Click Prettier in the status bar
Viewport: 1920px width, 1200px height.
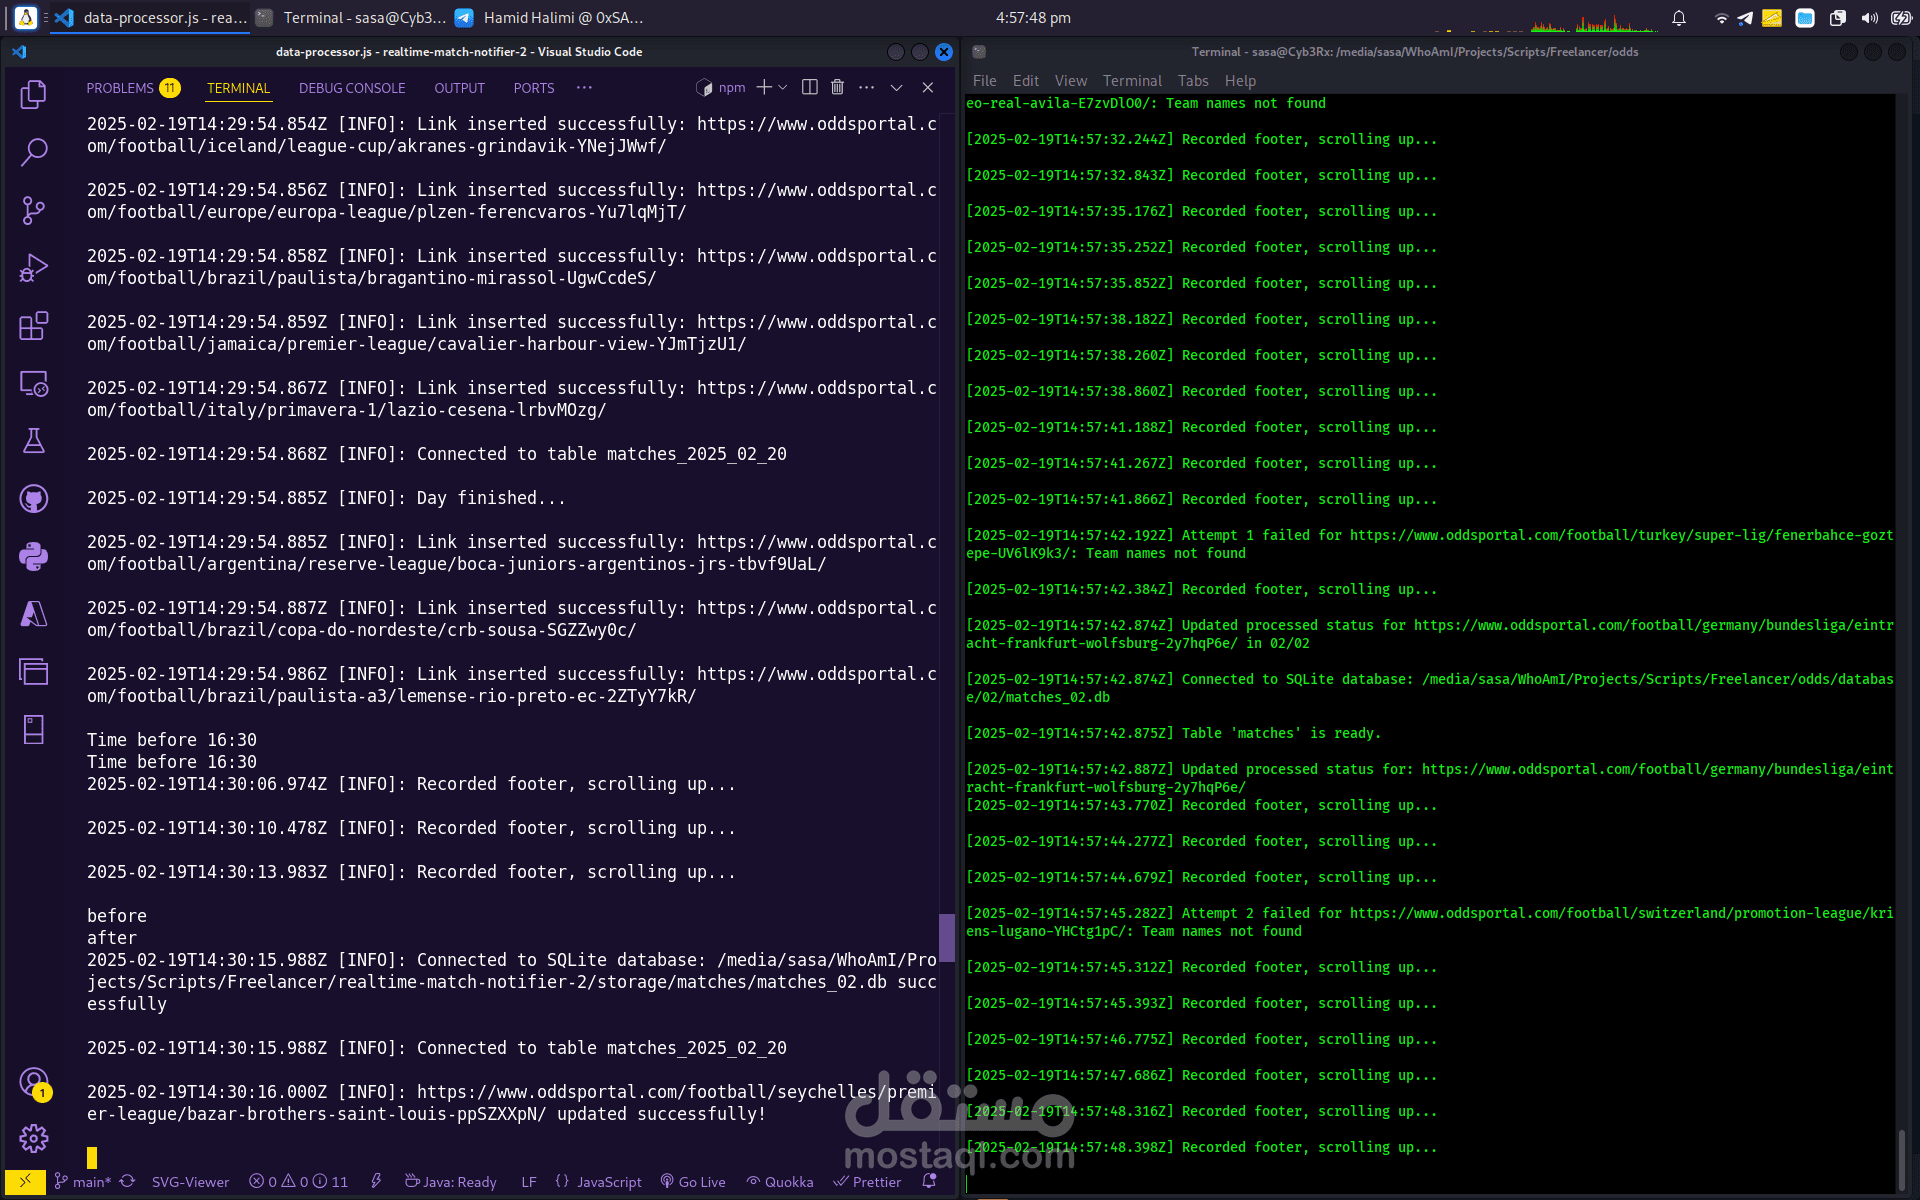[x=867, y=1182]
